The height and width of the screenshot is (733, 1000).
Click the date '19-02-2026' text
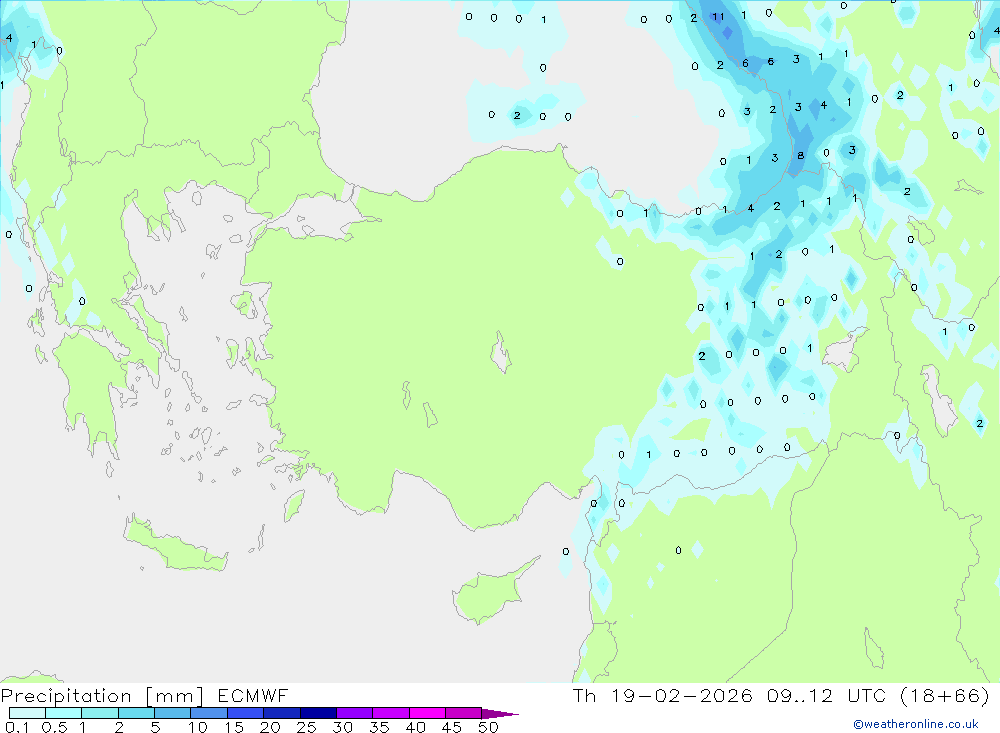[x=682, y=695]
